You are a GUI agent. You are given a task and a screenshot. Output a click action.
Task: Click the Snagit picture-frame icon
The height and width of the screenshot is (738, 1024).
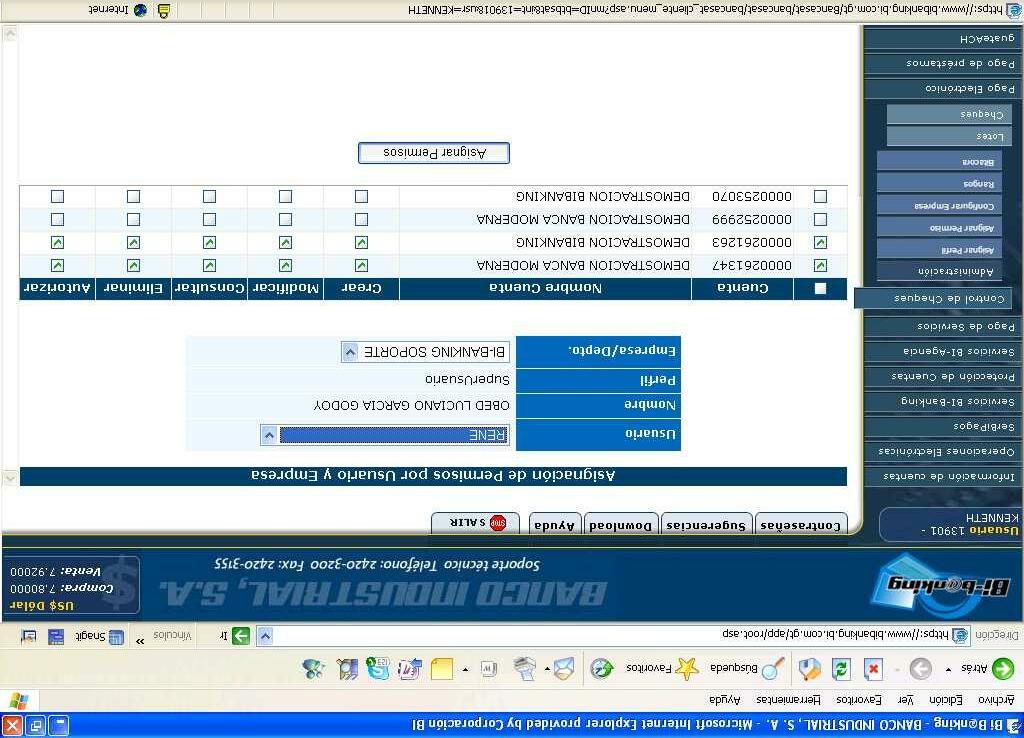(x=29, y=636)
